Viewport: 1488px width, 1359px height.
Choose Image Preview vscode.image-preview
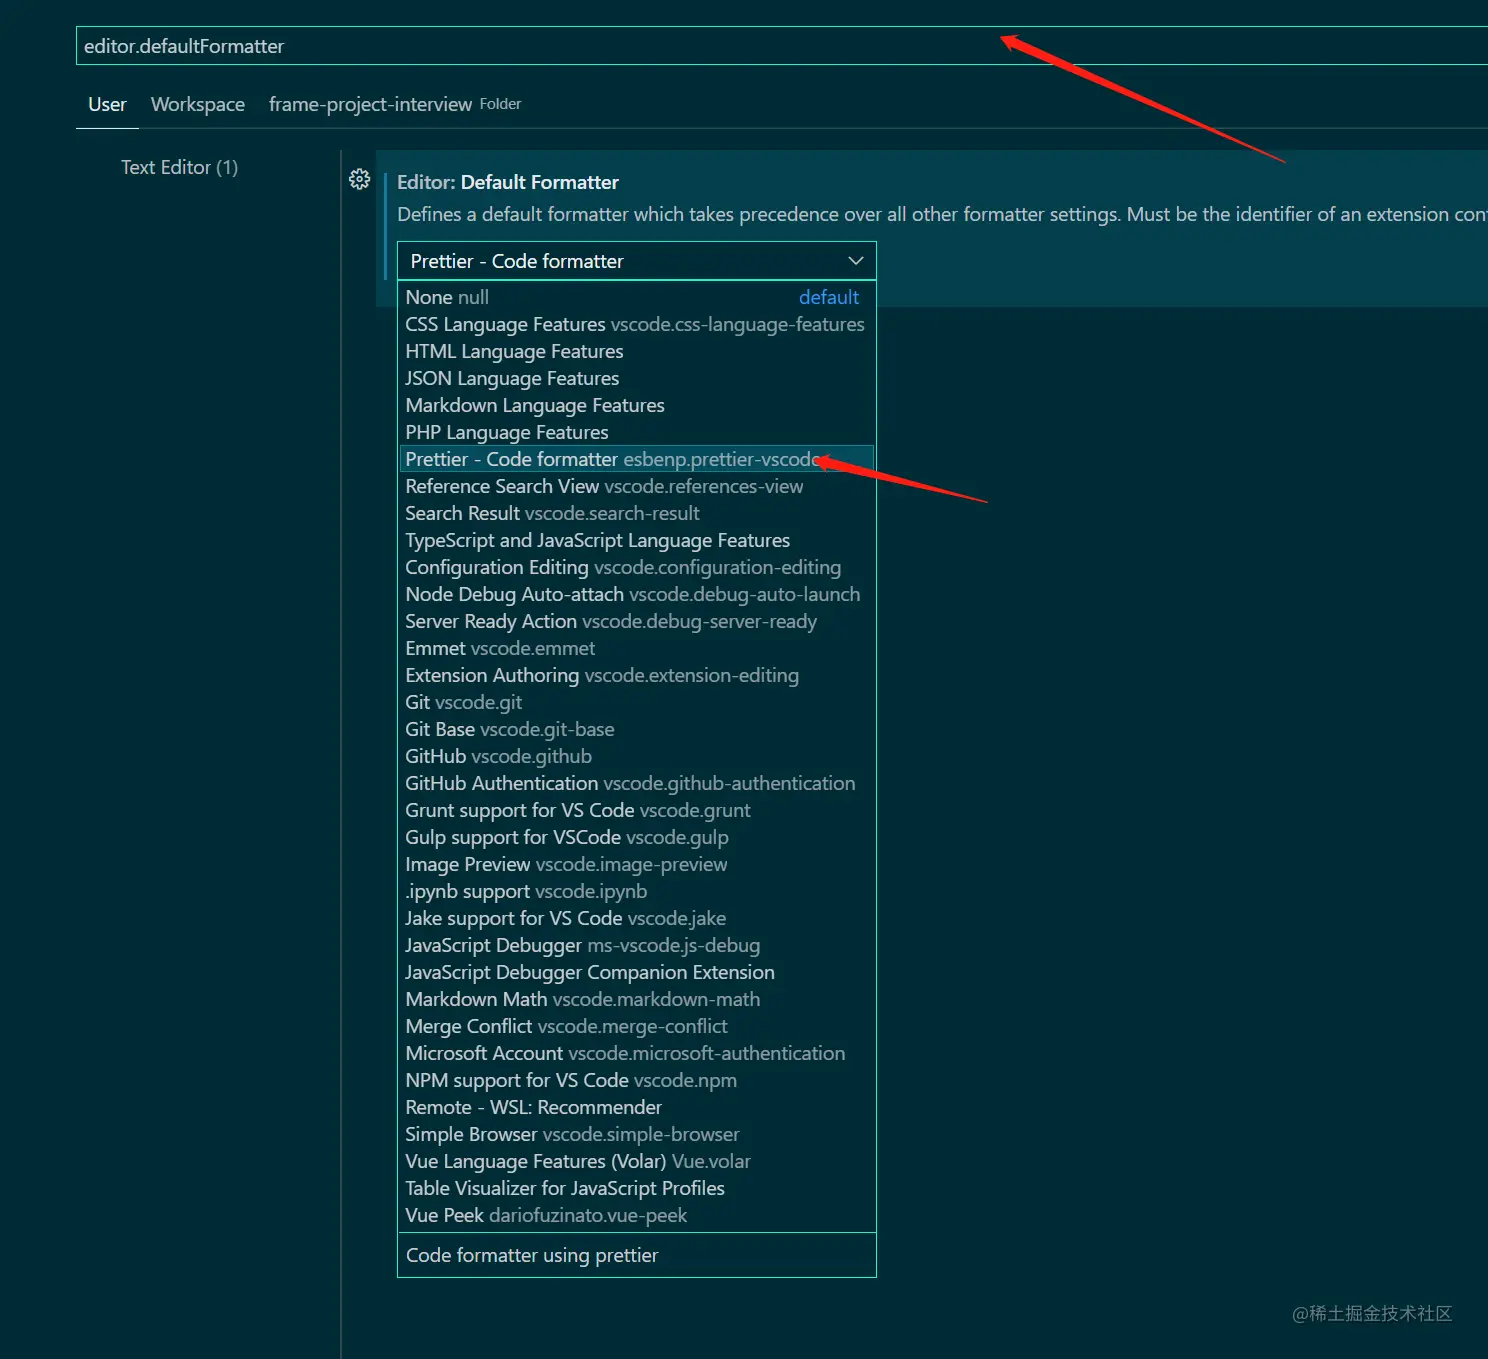pos(636,864)
